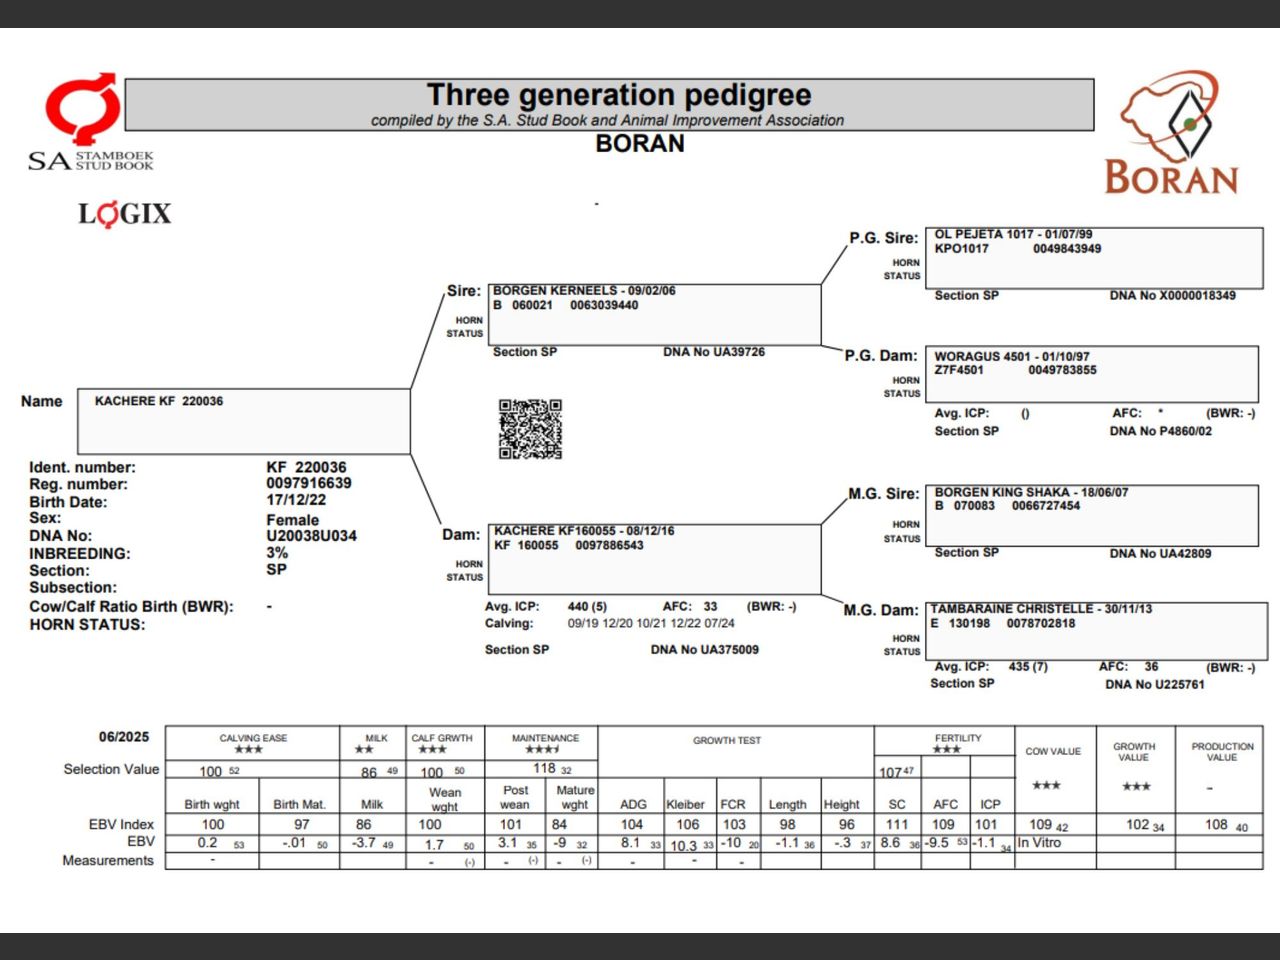Click the LOGIX logo
Viewport: 1280px width, 960px height.
click(x=123, y=213)
